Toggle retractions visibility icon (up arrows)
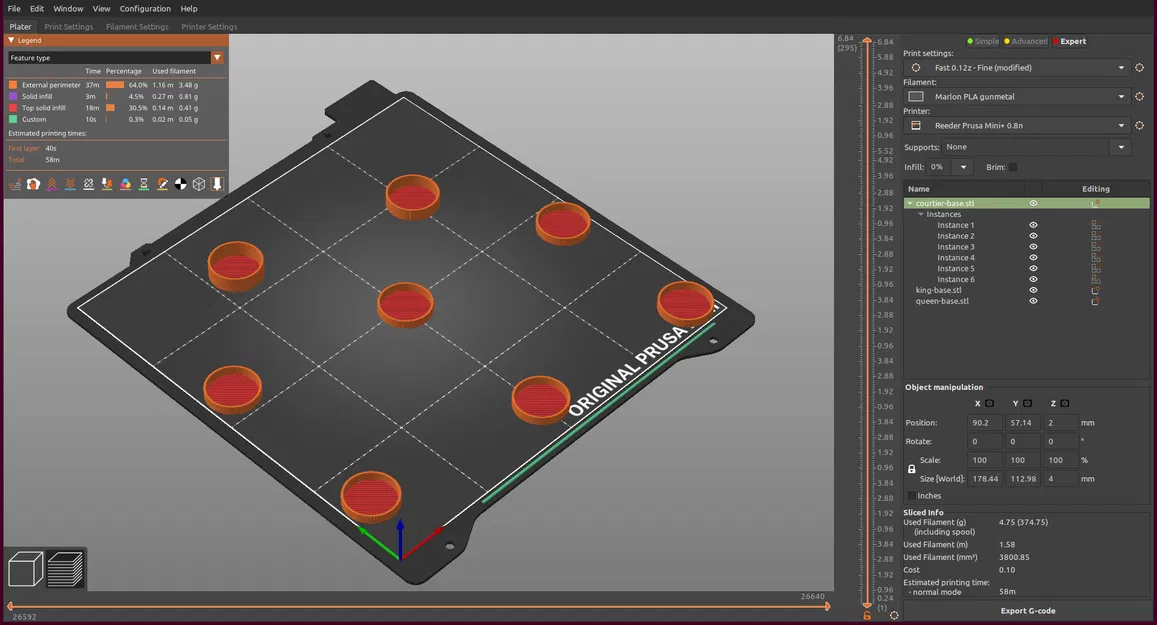This screenshot has height=625, width=1157. tap(52, 184)
